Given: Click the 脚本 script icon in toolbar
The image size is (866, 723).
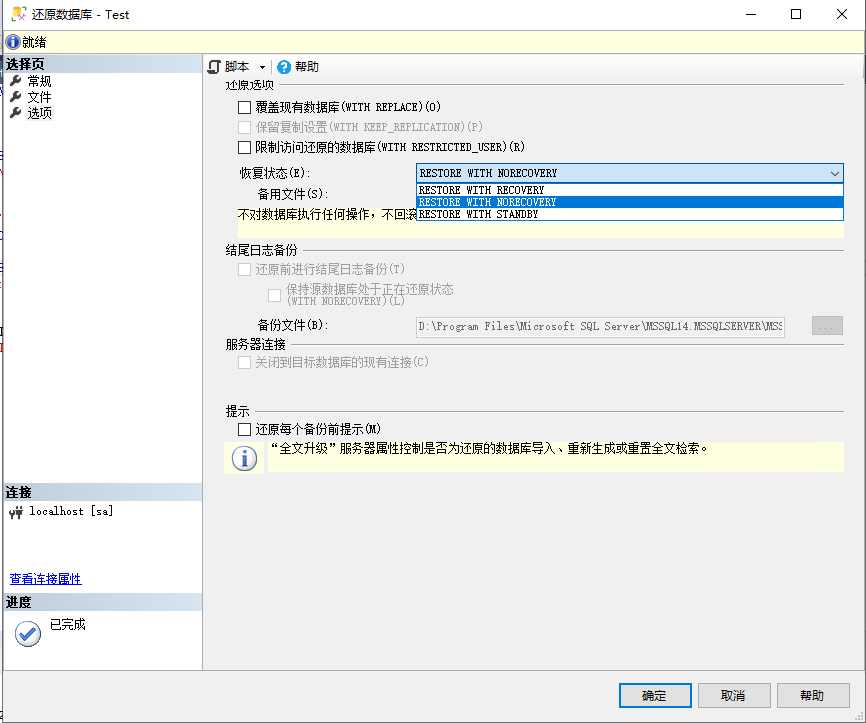Looking at the screenshot, I should point(214,67).
